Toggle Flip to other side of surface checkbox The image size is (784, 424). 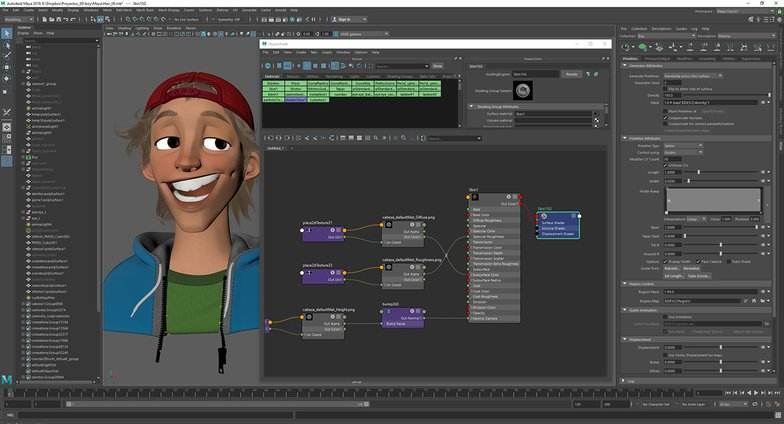tap(666, 89)
